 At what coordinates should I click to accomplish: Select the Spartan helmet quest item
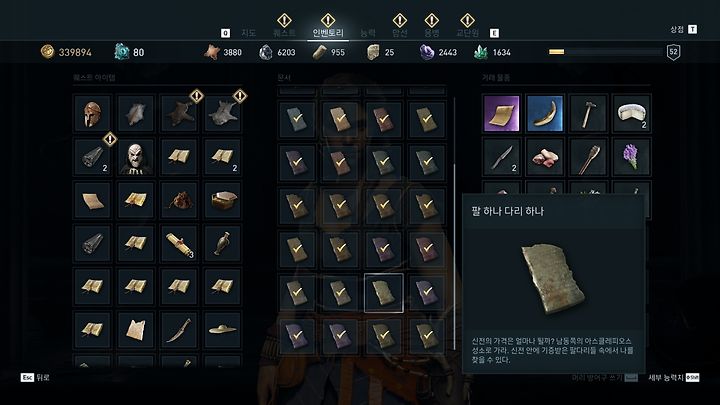pos(92,113)
